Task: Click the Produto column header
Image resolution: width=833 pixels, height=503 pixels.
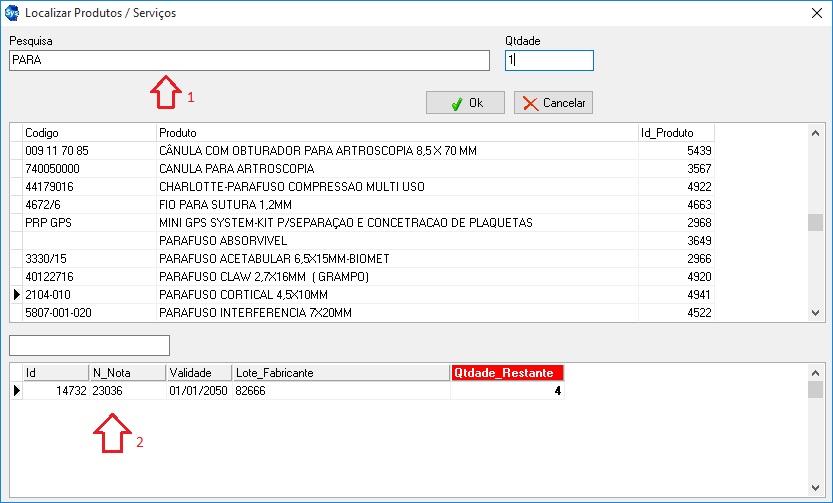Action: [x=396, y=132]
